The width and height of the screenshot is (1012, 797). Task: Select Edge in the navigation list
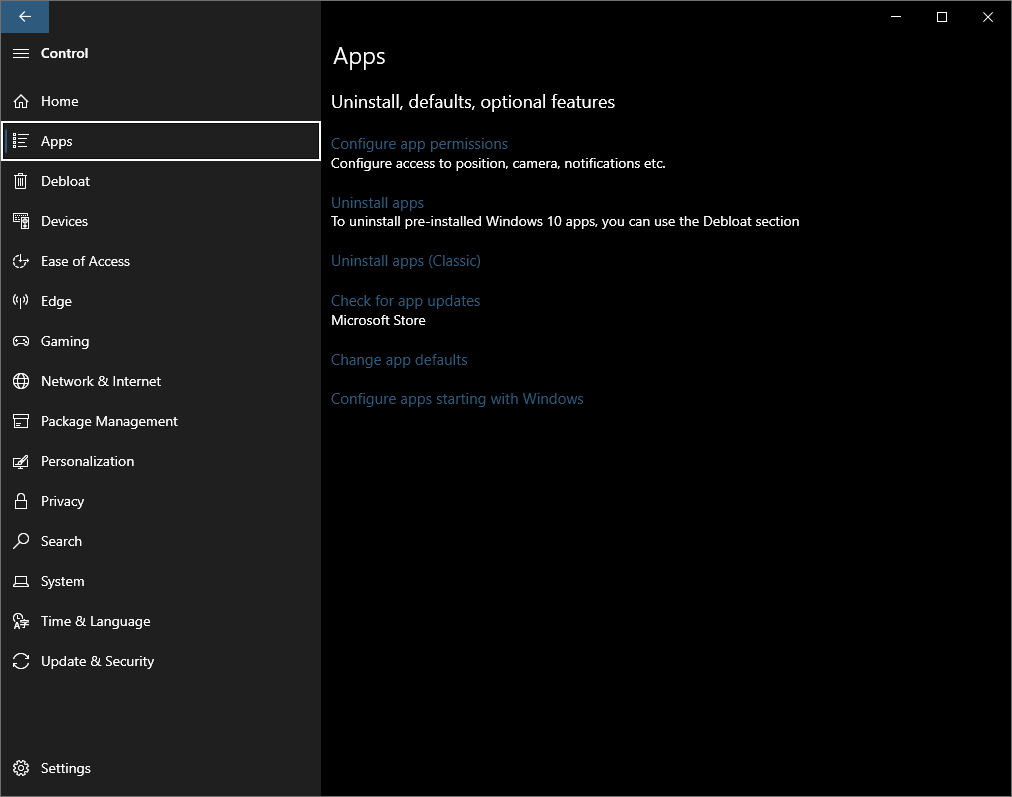click(x=161, y=301)
